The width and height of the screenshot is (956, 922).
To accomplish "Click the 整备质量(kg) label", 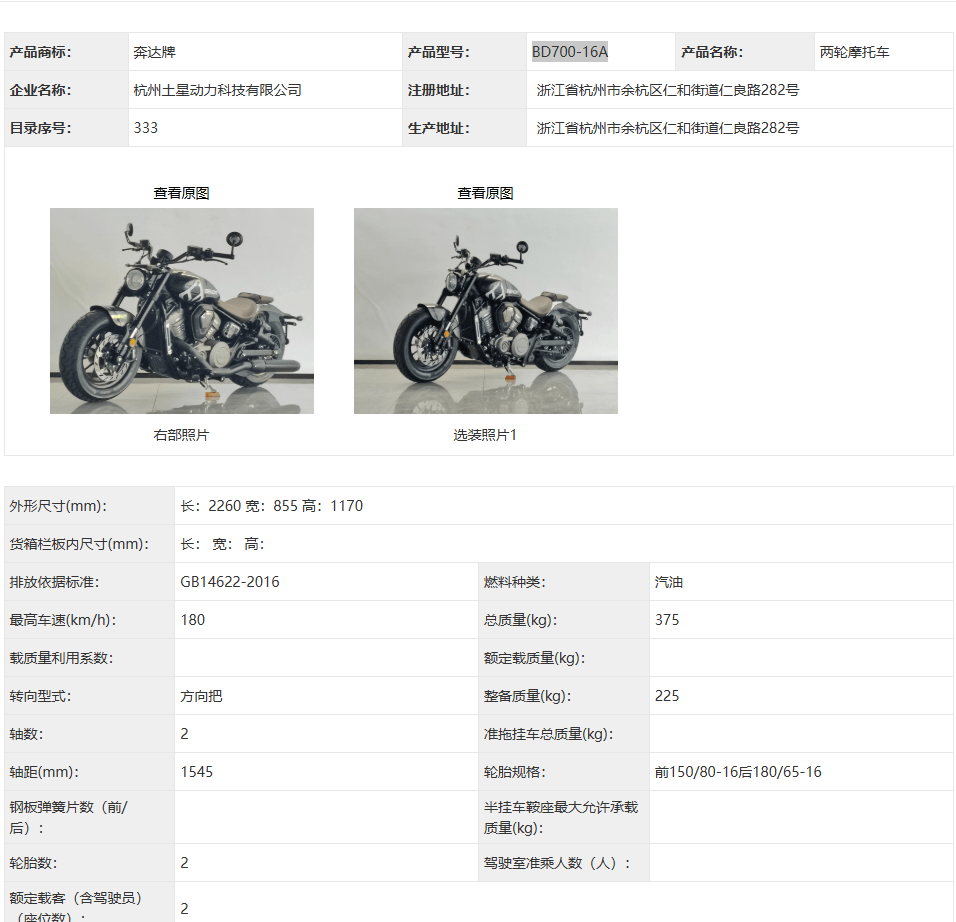I will 527,696.
